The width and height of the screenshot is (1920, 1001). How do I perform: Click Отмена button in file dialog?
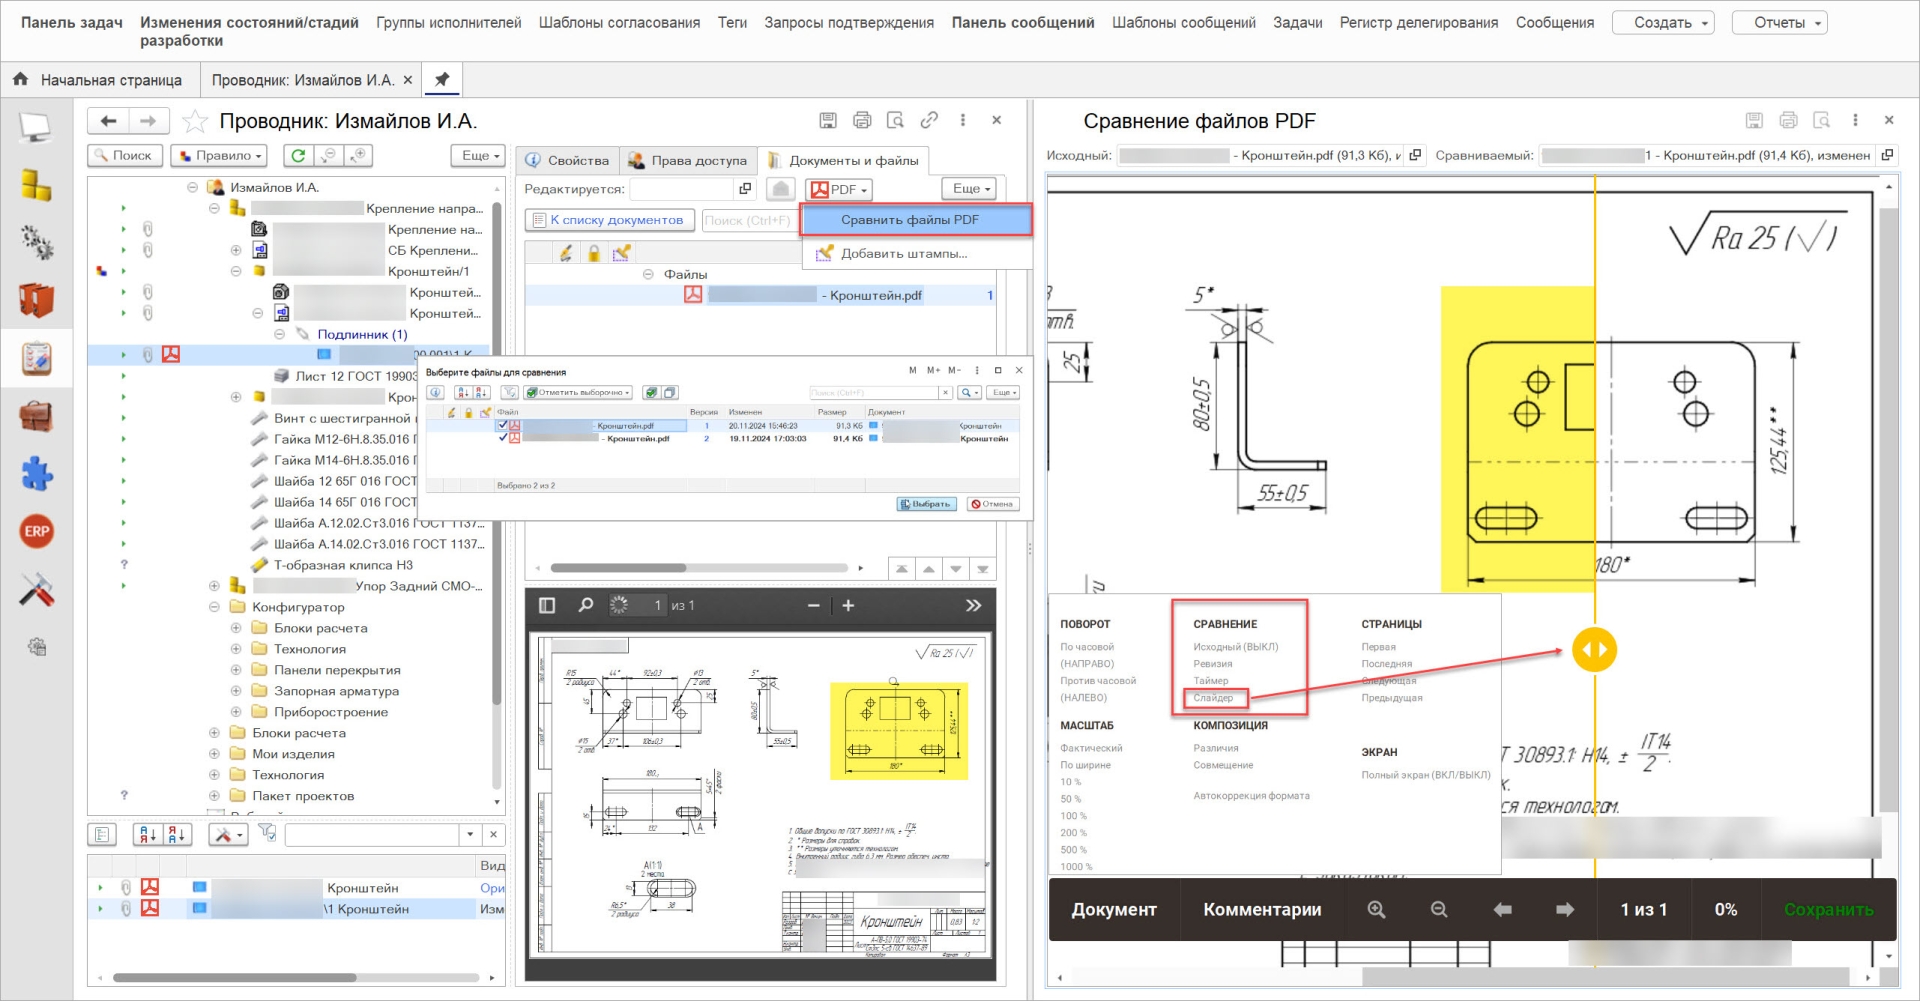992,504
